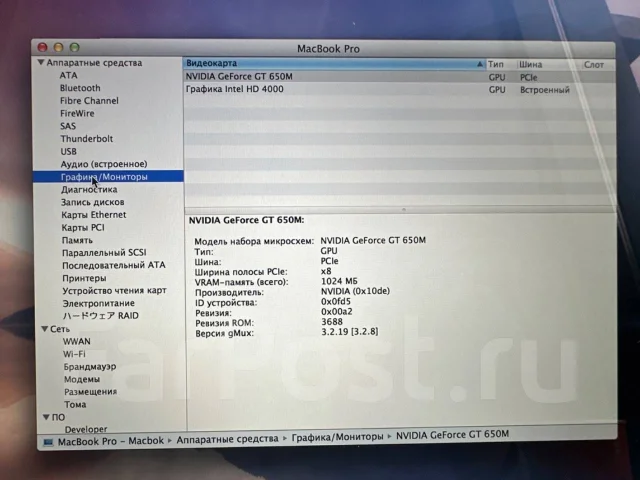Click the gMux version 3.2.19 [3.2.8]
Image resolution: width=640 pixels, height=480 pixels.
click(350, 331)
